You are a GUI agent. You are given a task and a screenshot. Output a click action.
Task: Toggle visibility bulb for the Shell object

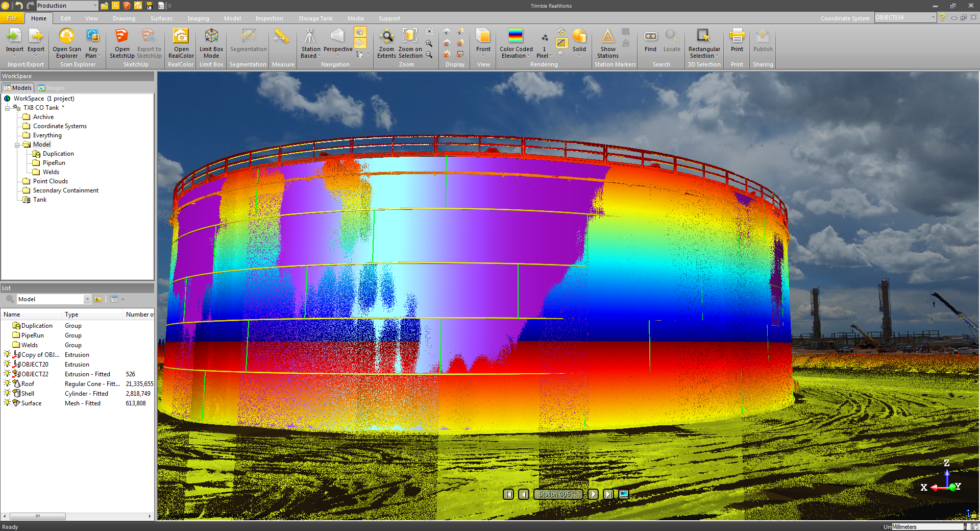pos(8,393)
